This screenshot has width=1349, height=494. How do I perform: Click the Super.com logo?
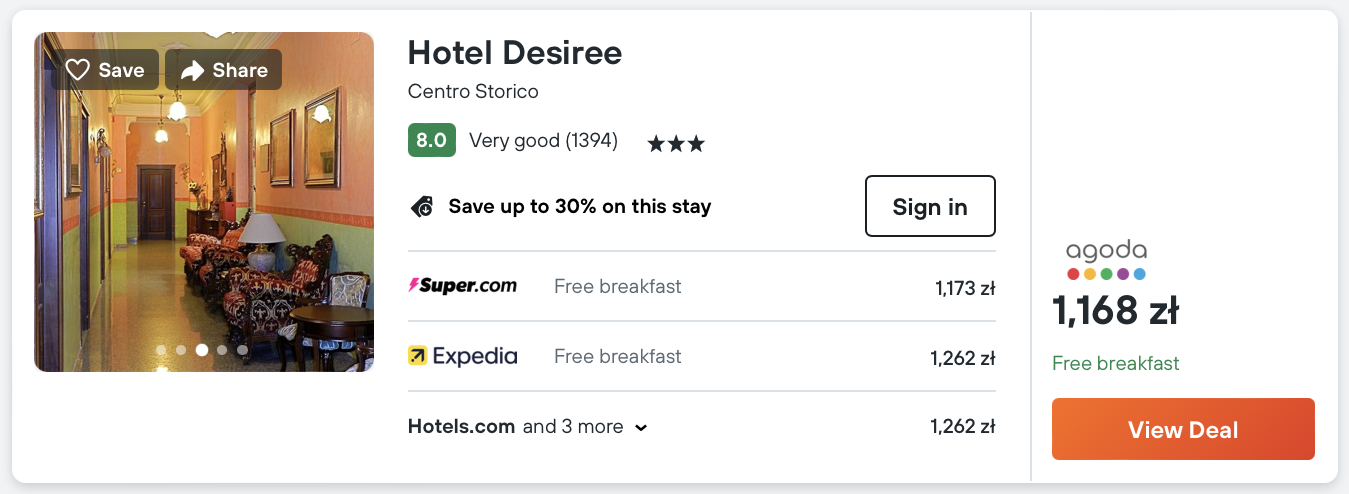tap(462, 286)
